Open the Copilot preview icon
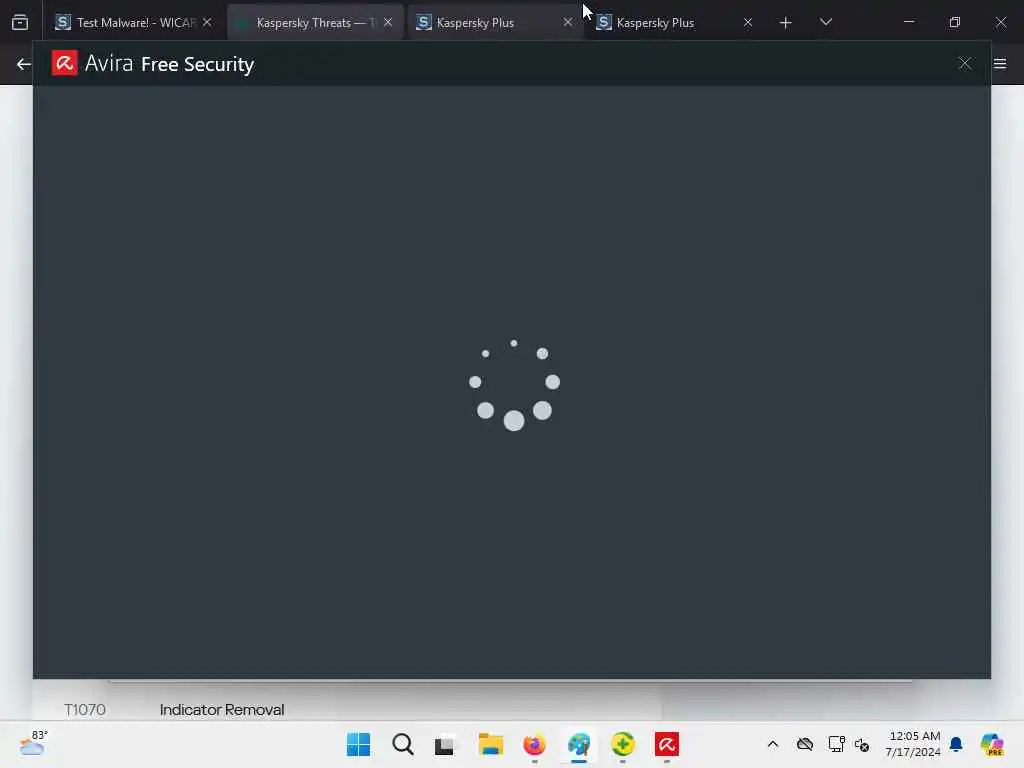Image resolution: width=1024 pixels, height=768 pixels. click(991, 744)
